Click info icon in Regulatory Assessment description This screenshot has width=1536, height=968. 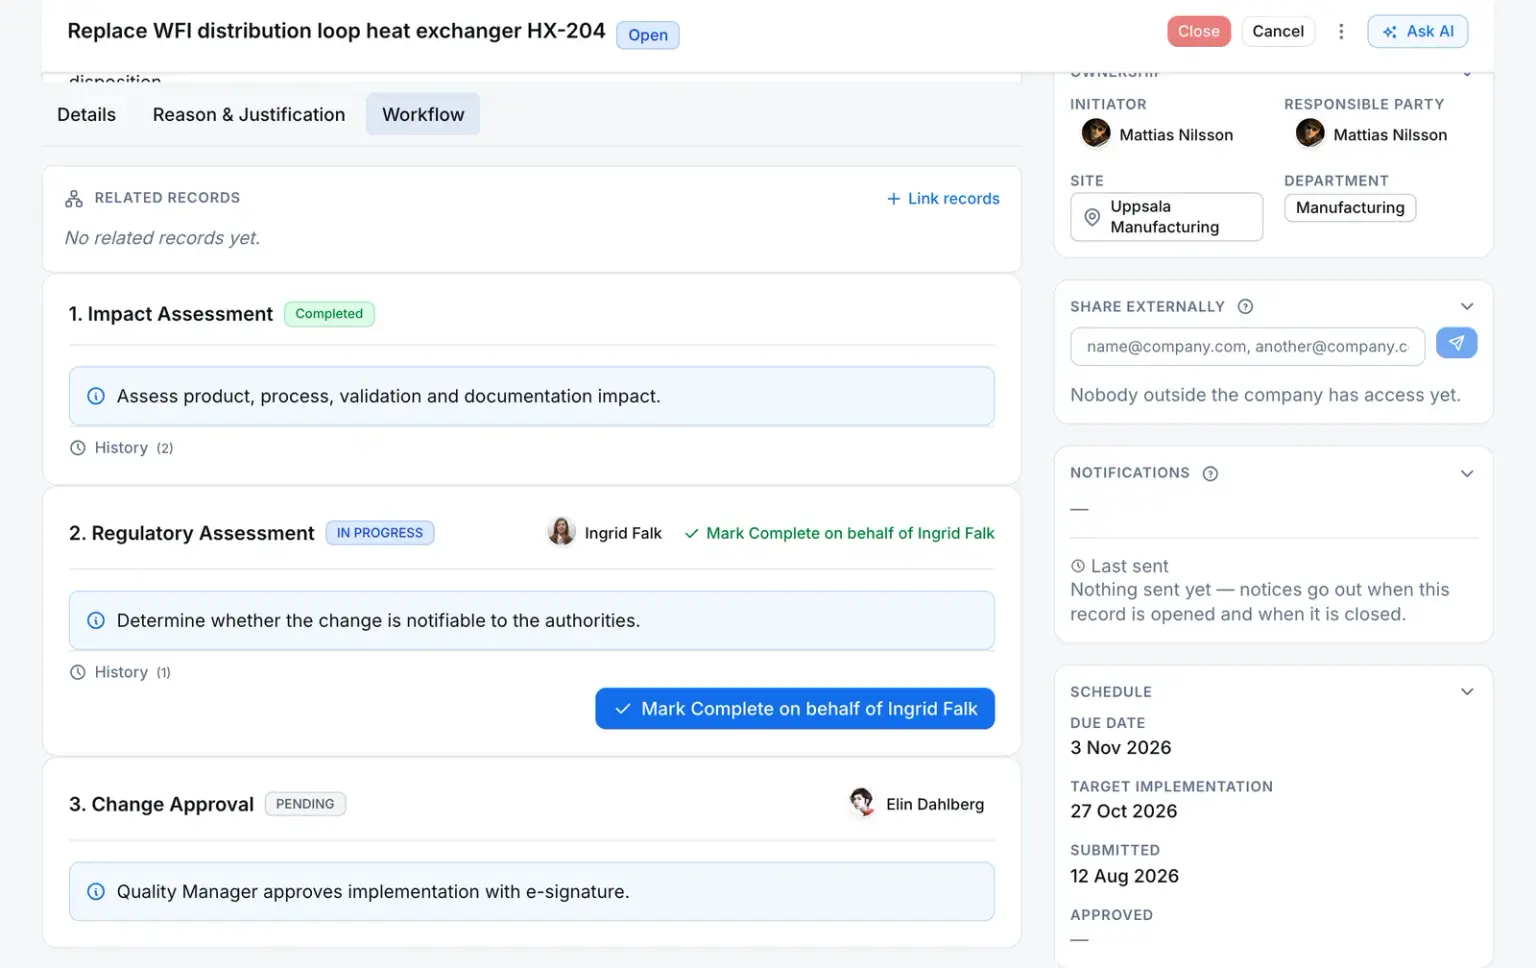pyautogui.click(x=96, y=620)
